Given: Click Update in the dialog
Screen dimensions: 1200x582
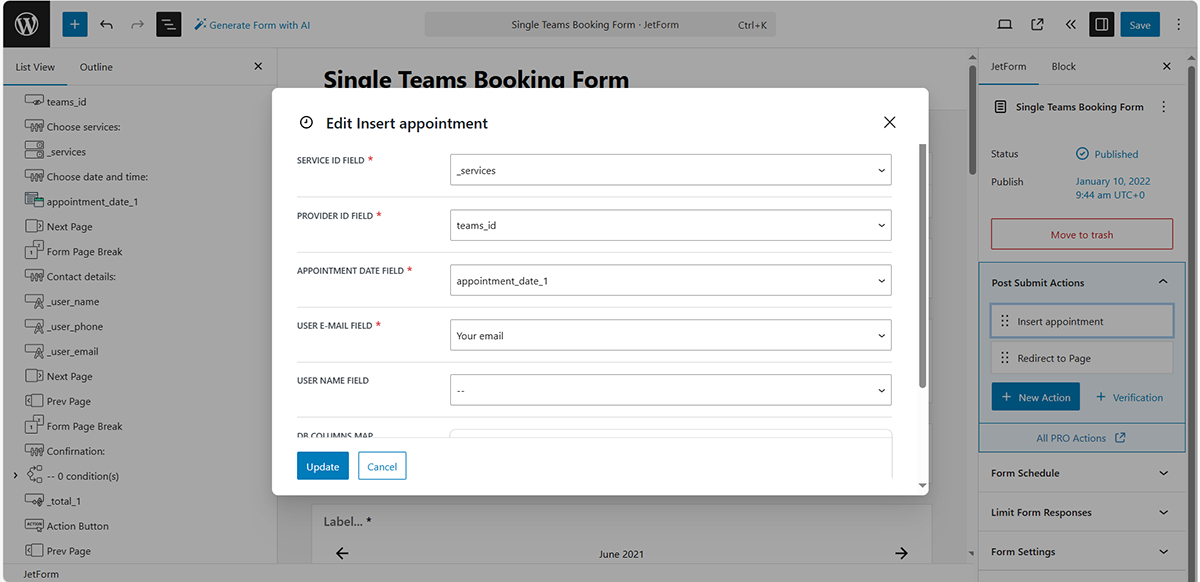Looking at the screenshot, I should [323, 466].
